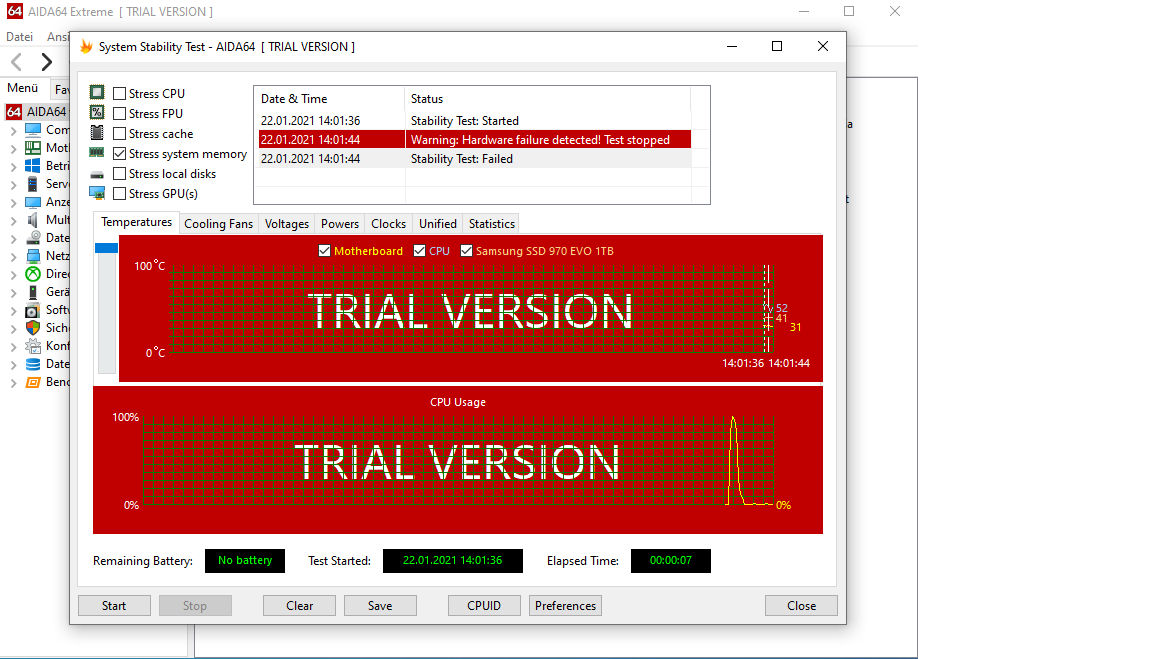Click the motherboard icon next to Mot tree item
The image size is (1152, 659).
tap(33, 148)
